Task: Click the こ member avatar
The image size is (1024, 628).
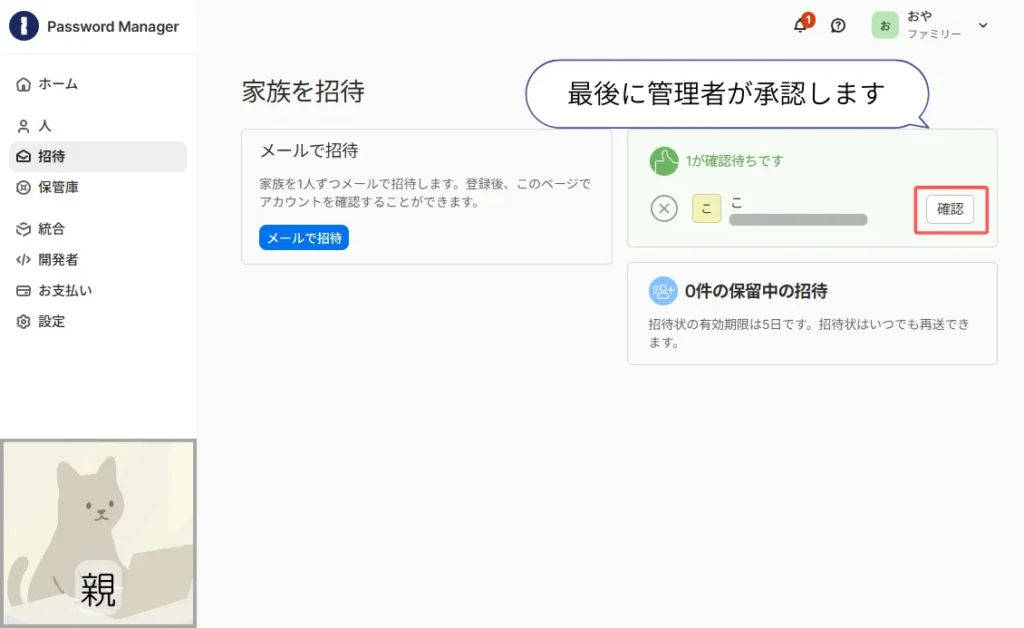Action: tap(706, 207)
